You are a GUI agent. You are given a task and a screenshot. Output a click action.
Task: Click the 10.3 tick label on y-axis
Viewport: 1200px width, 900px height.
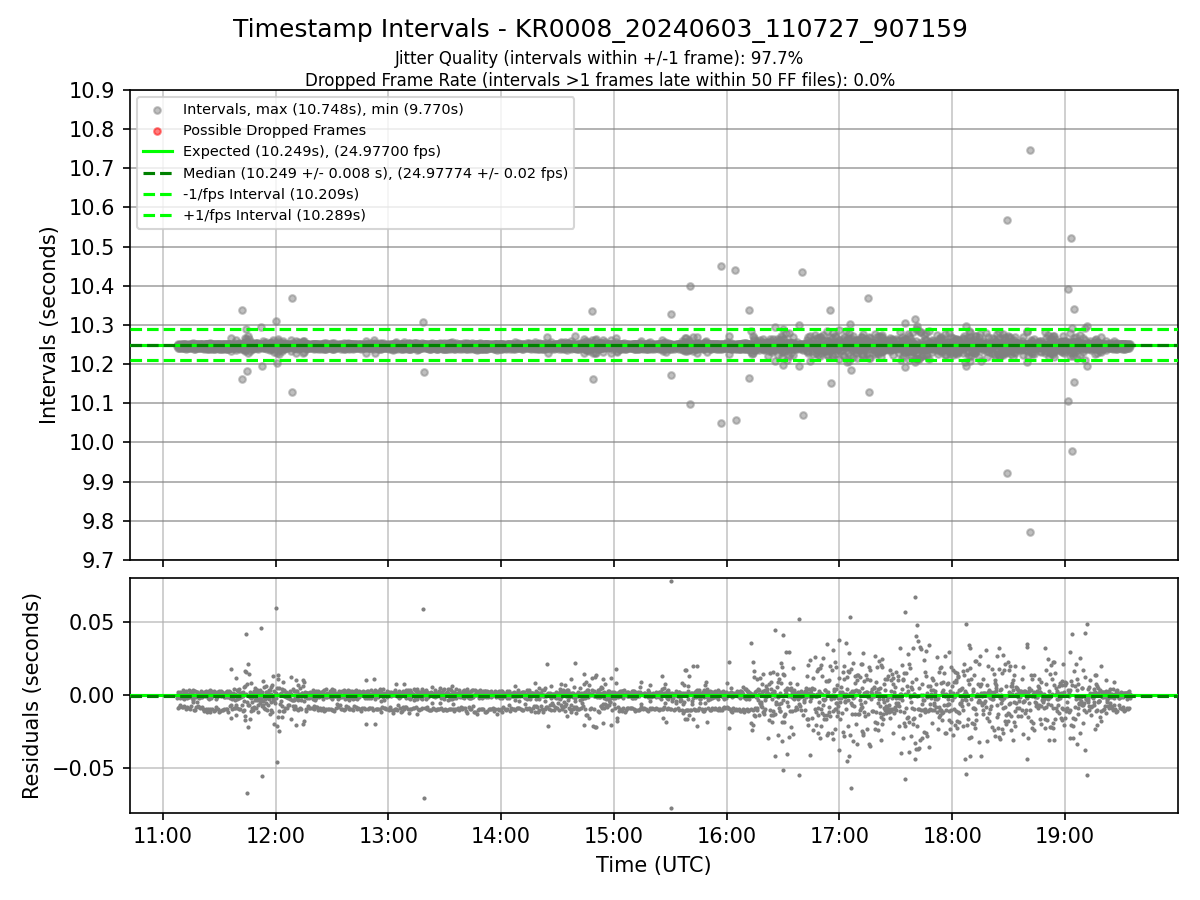coord(93,325)
